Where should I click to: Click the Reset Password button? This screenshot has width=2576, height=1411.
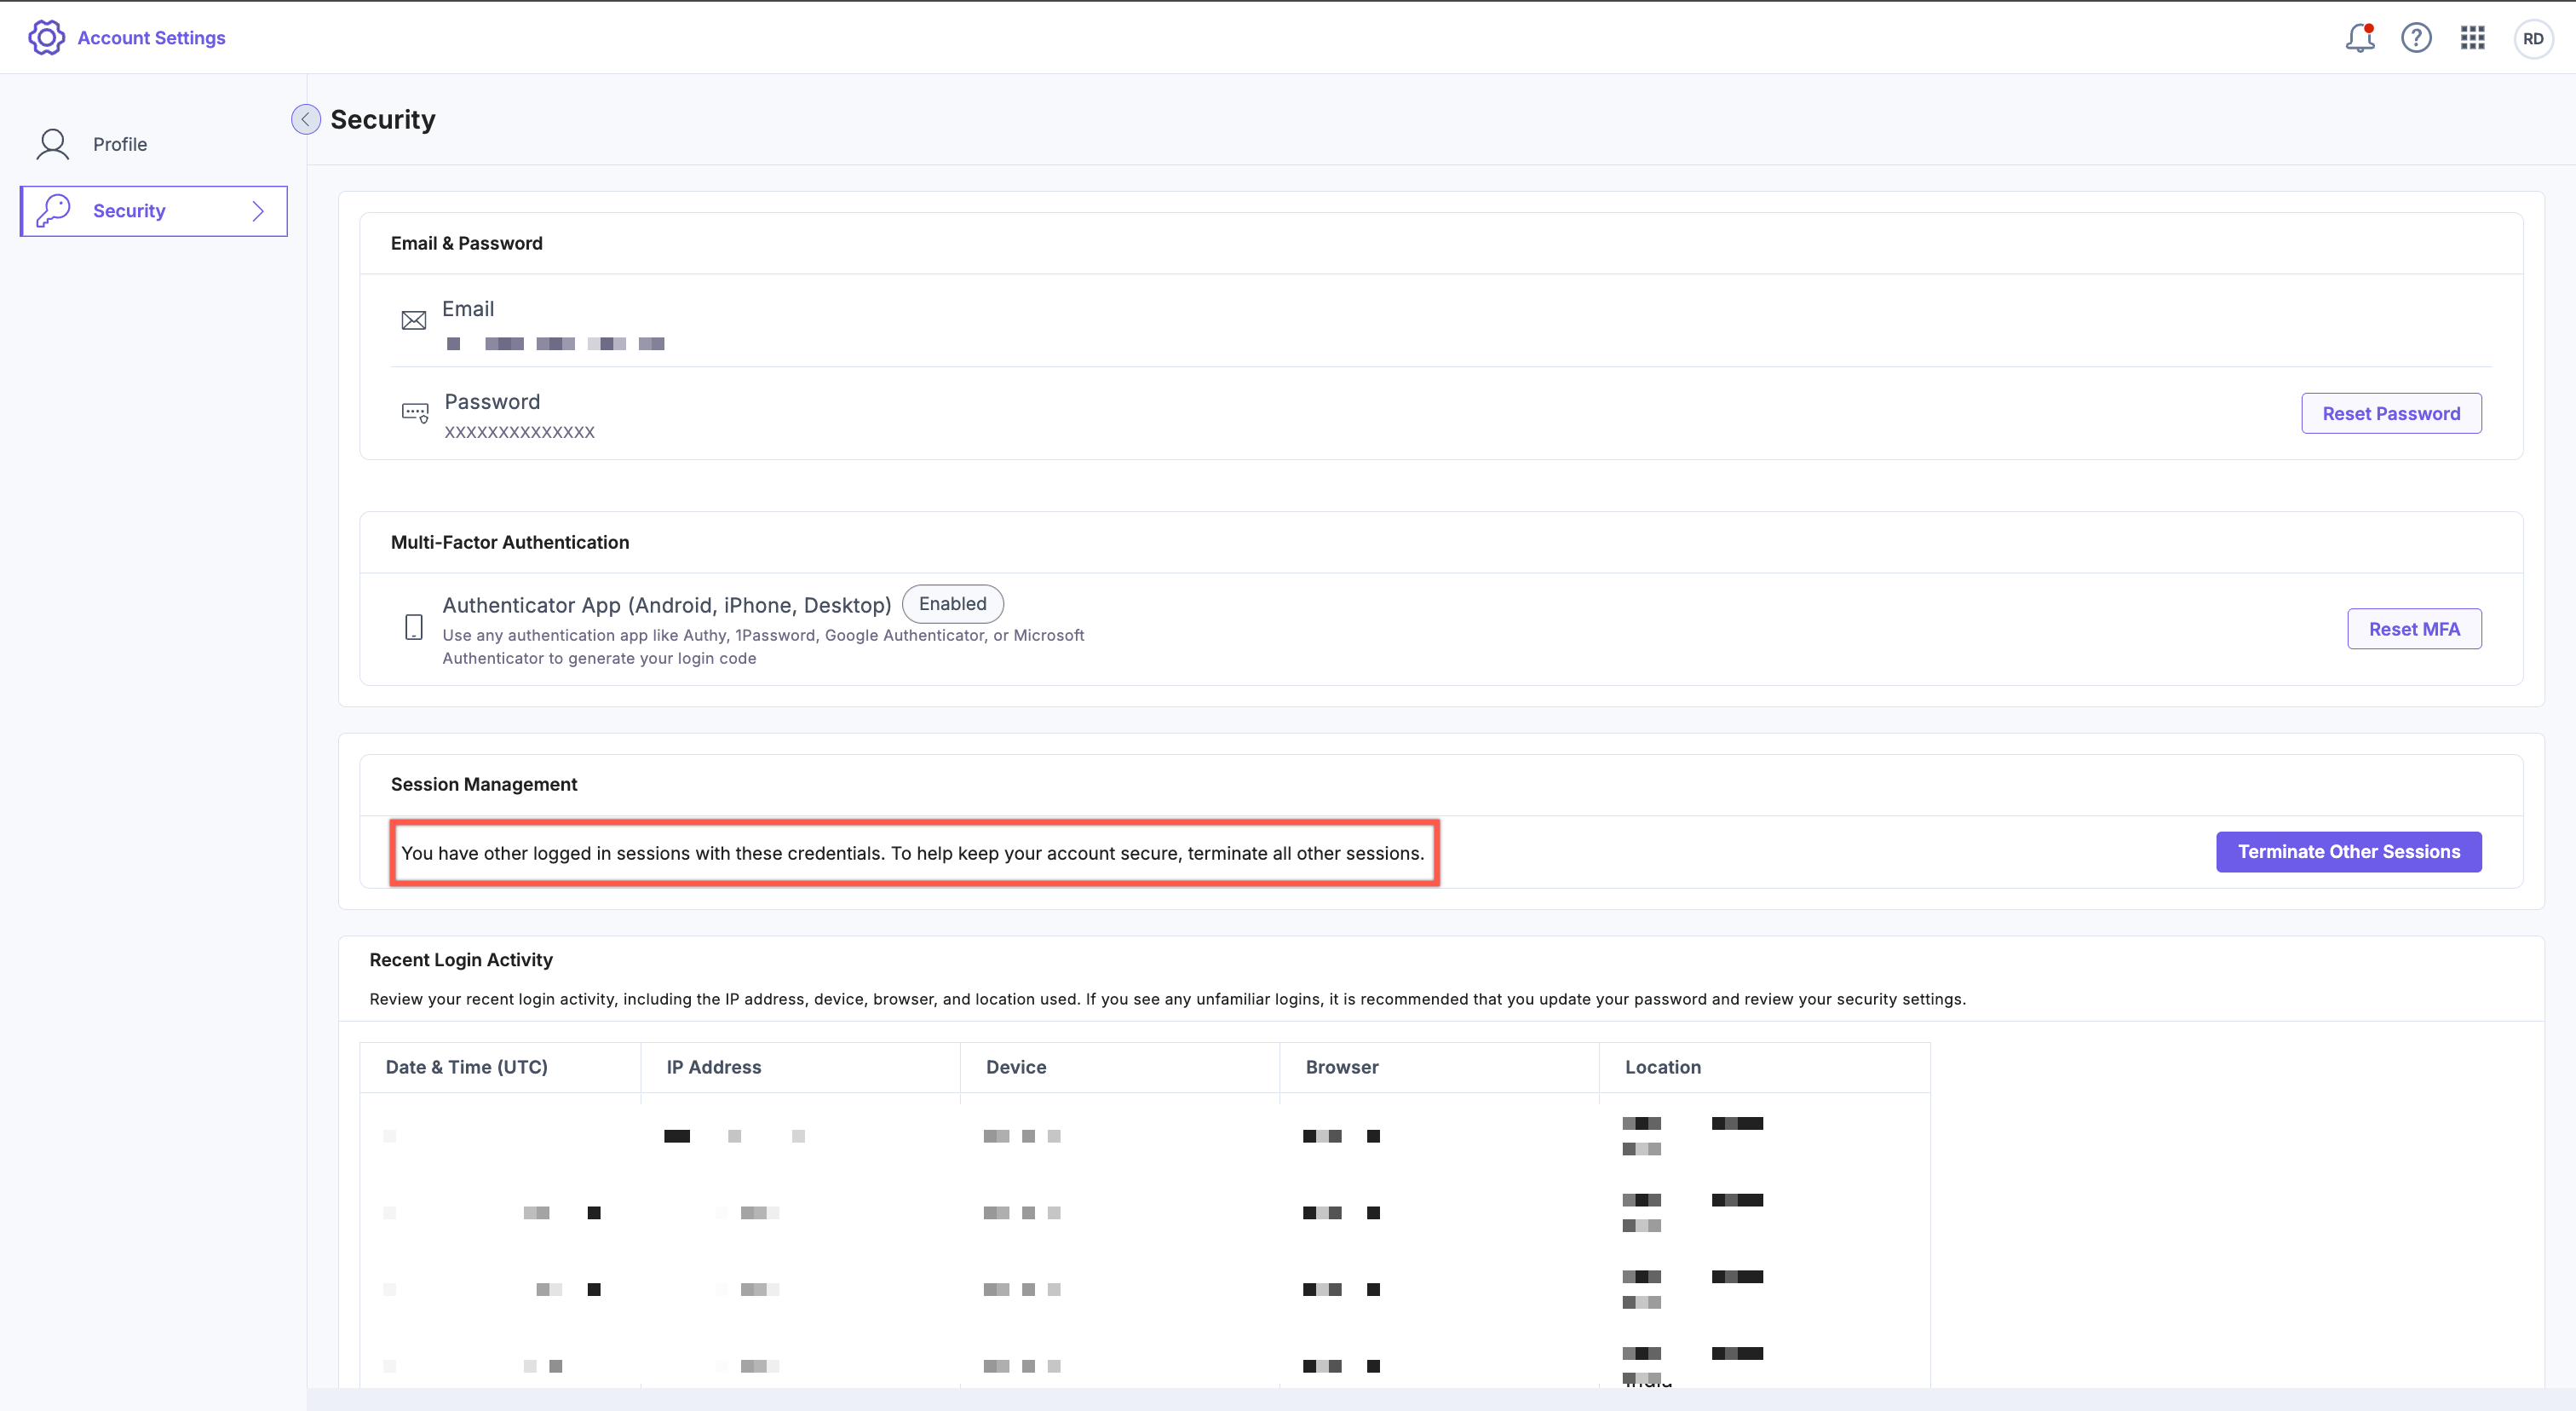point(2390,414)
